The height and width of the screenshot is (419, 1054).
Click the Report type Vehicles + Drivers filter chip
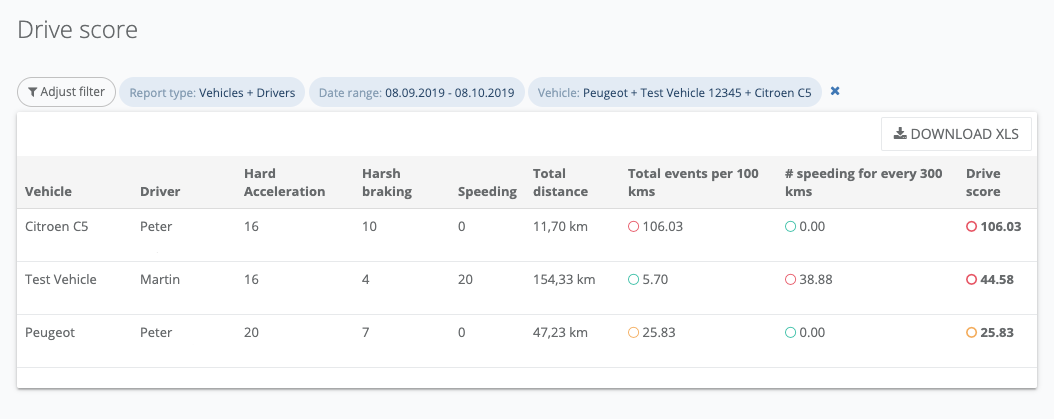pos(212,93)
